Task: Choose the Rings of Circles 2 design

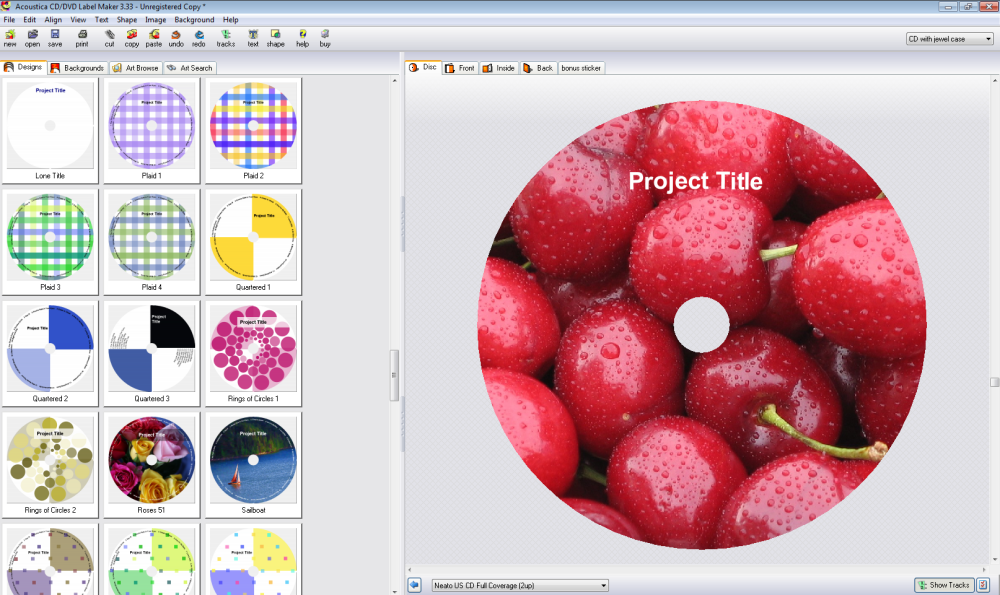Action: pos(50,466)
